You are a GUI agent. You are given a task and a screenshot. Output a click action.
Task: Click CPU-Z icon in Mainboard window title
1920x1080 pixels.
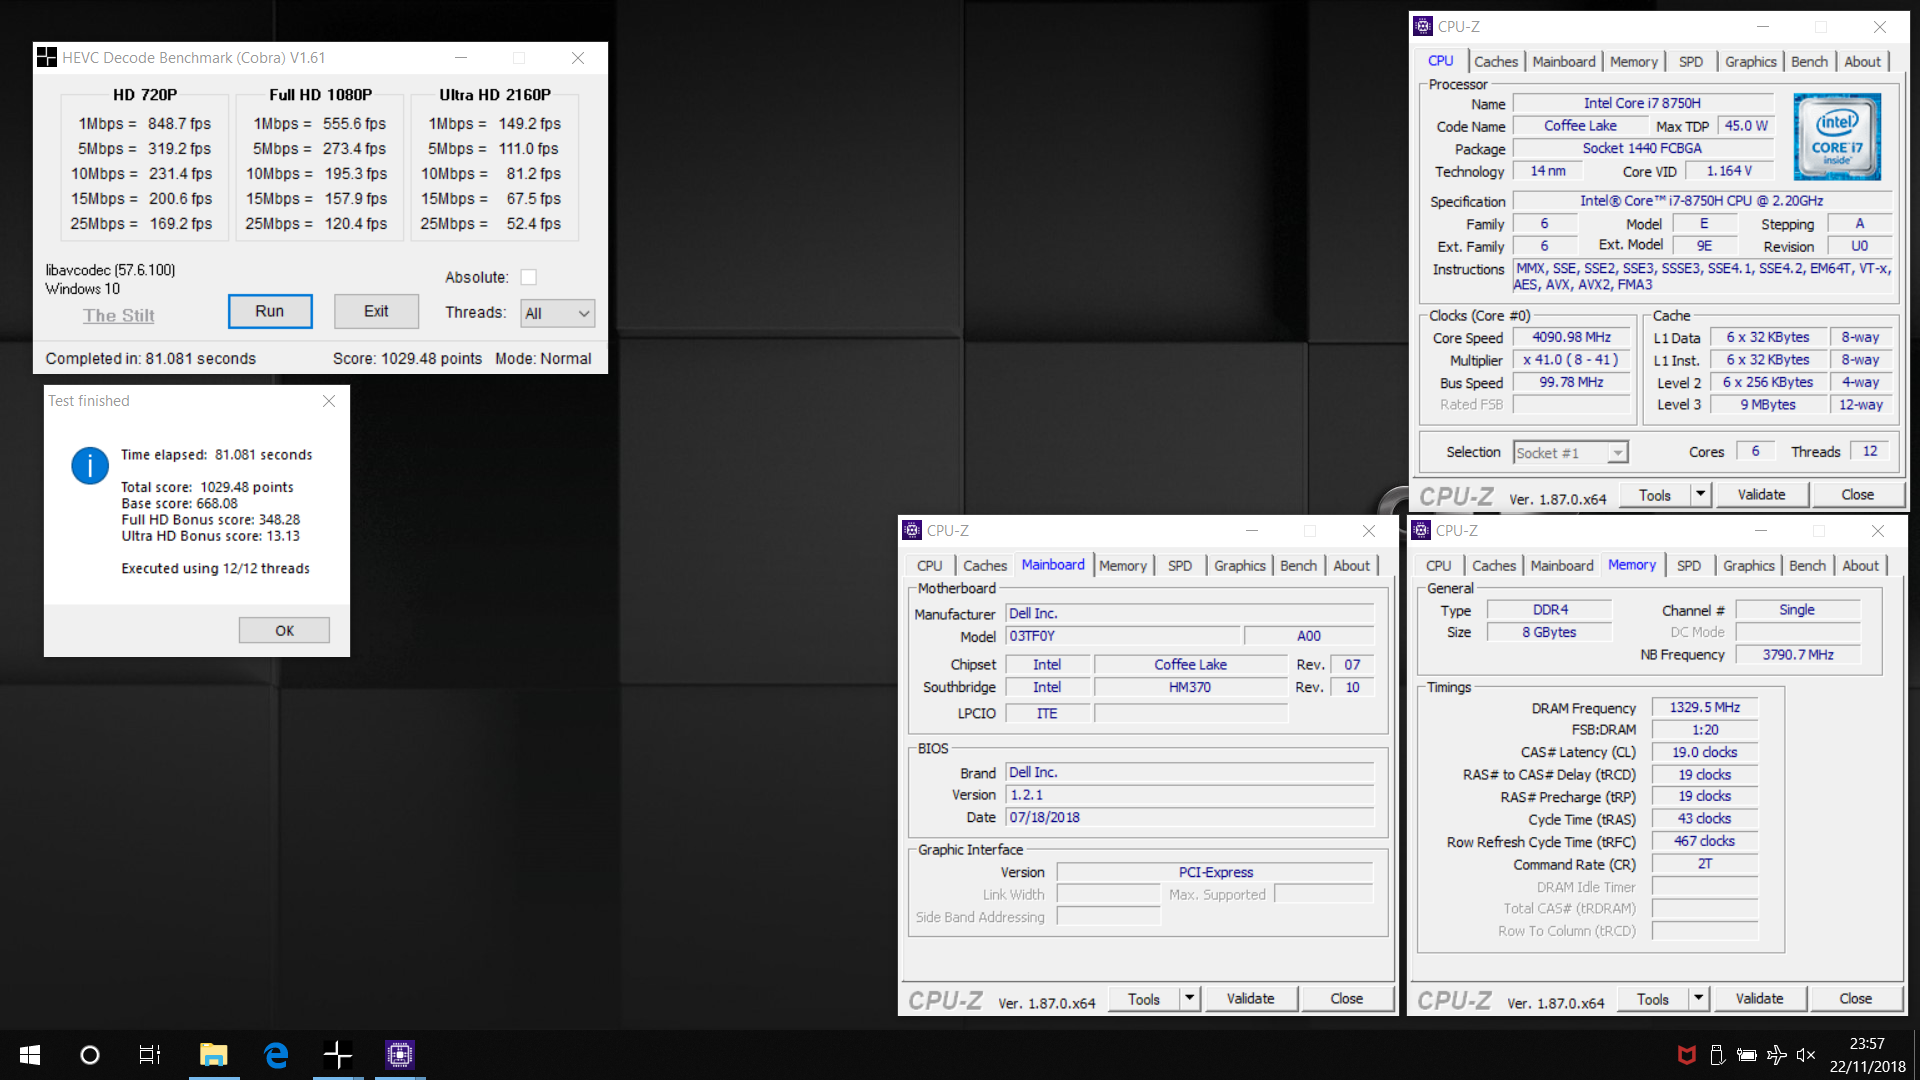click(912, 530)
